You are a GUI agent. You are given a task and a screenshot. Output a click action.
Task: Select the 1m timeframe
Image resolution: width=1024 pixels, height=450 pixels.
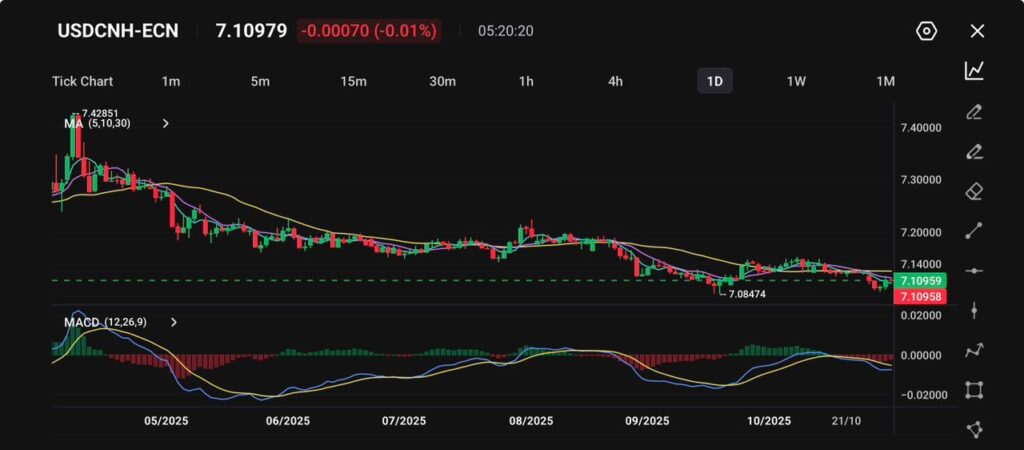tap(171, 81)
